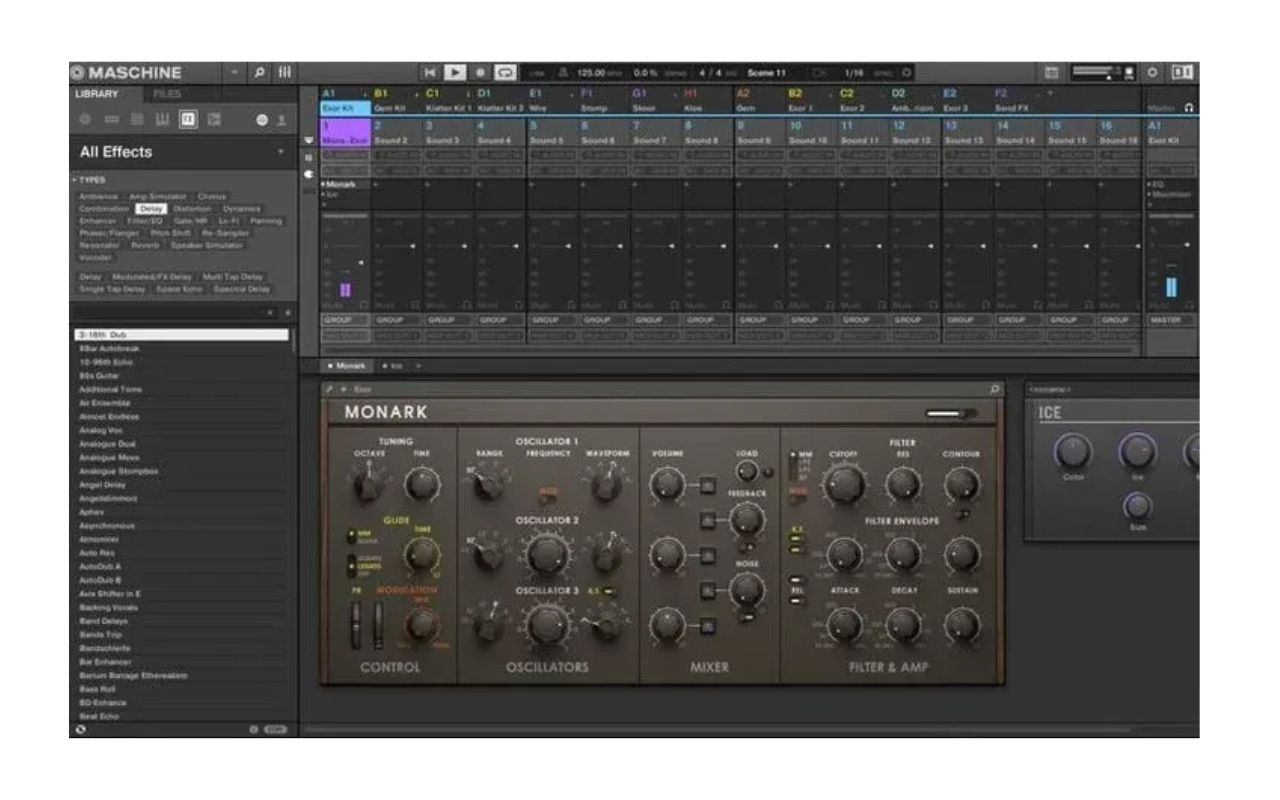Open the MASCHINE main menu dropdown arrow
This screenshot has height=800, width=1280.
232,73
